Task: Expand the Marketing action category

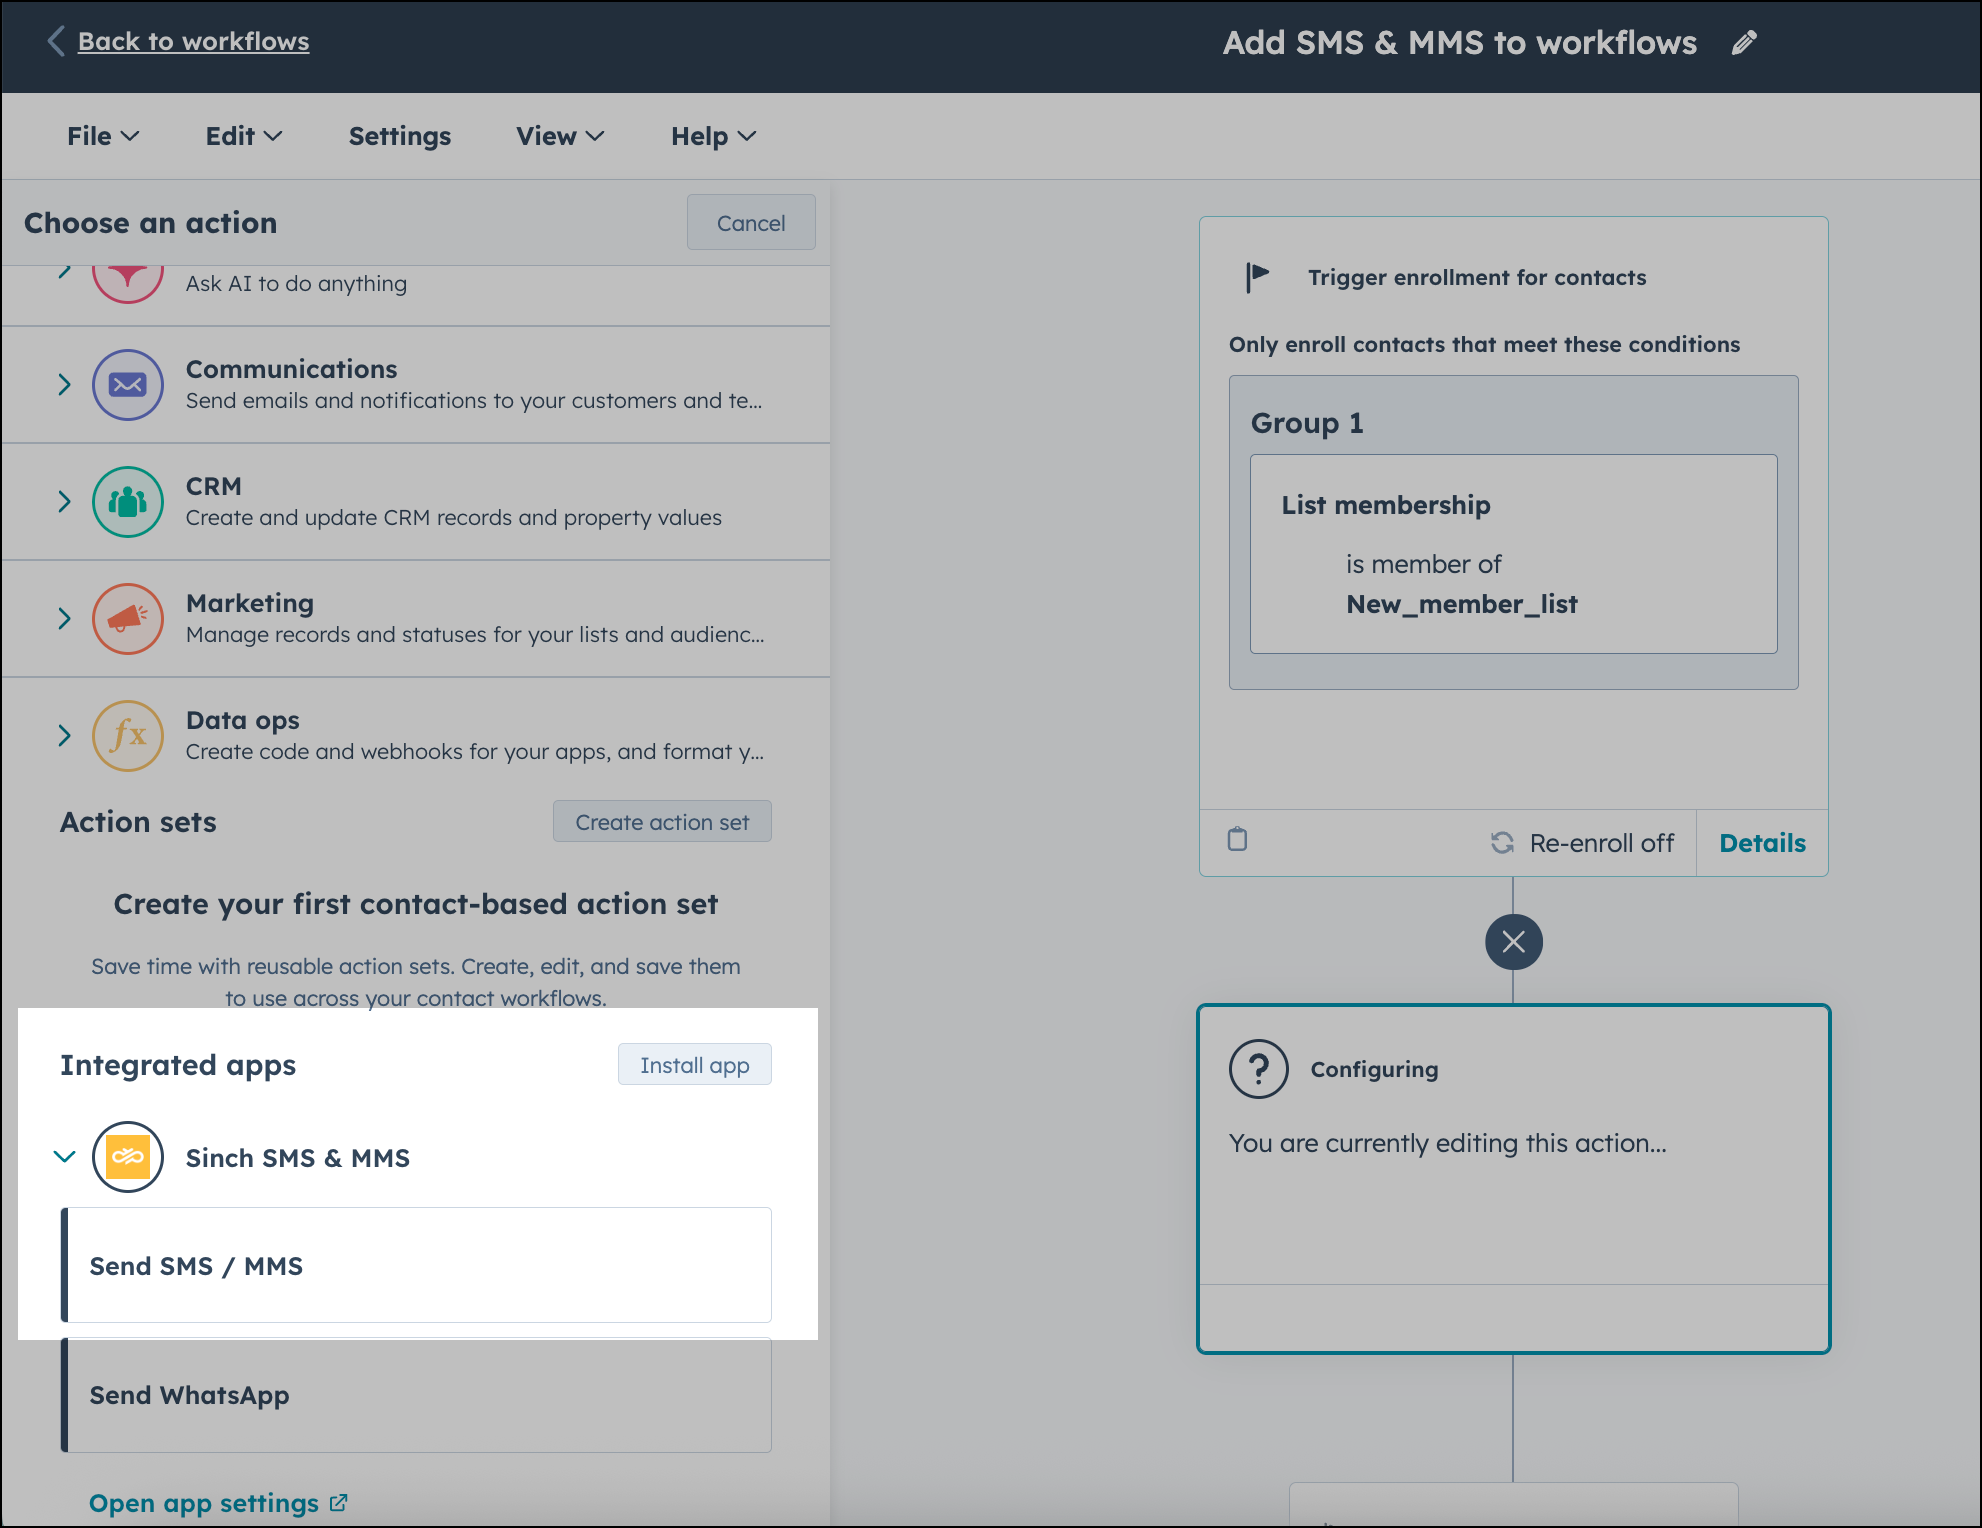Action: click(62, 618)
